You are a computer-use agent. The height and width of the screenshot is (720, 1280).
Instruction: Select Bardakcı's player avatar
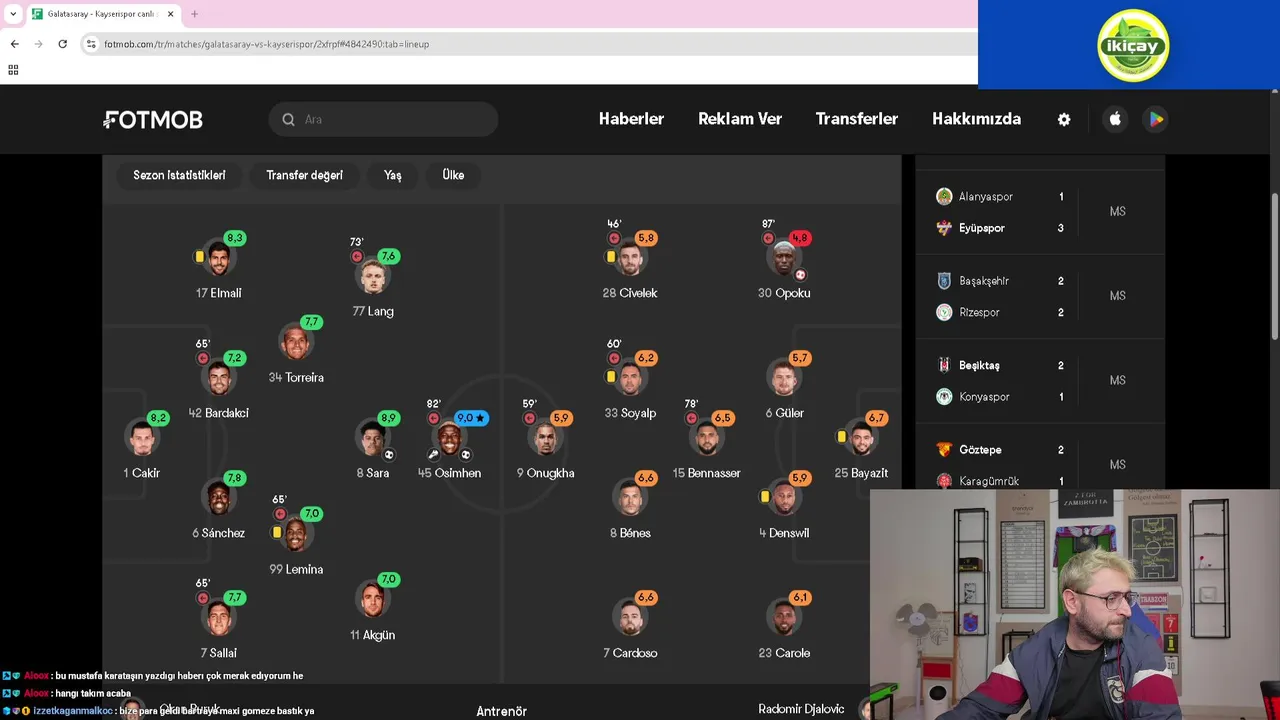[x=218, y=378]
